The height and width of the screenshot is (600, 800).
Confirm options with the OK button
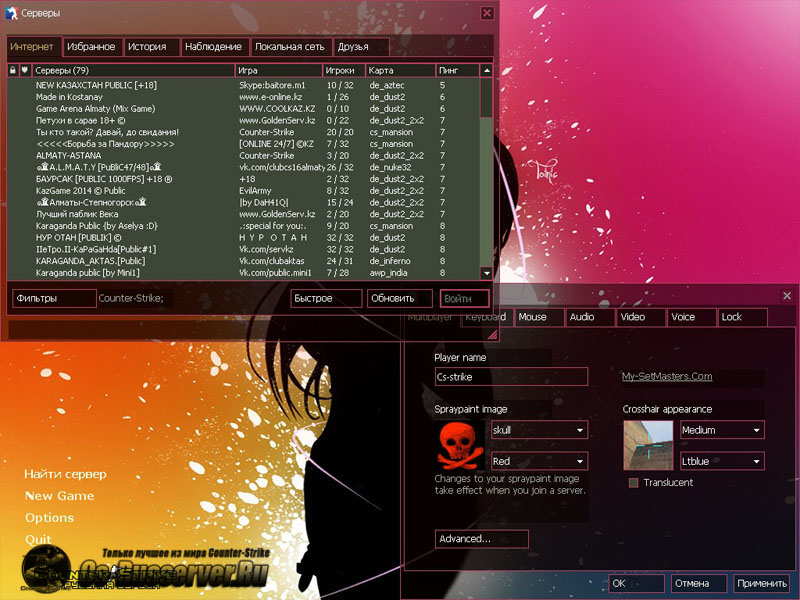[x=636, y=583]
